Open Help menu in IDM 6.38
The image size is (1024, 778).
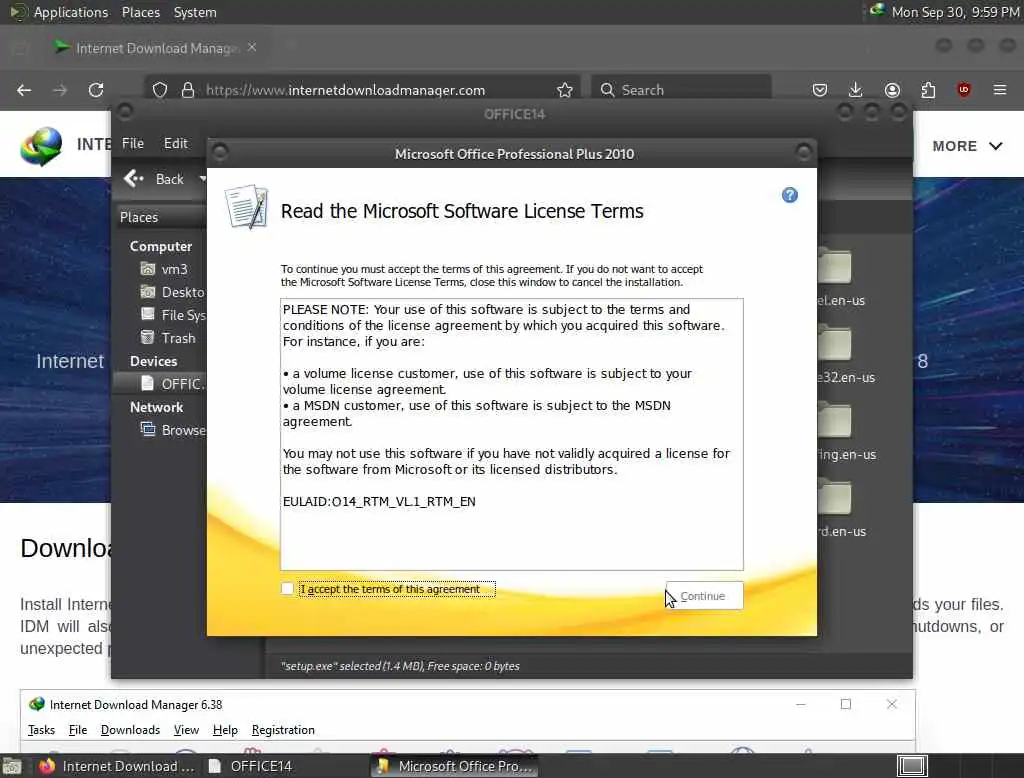click(225, 730)
